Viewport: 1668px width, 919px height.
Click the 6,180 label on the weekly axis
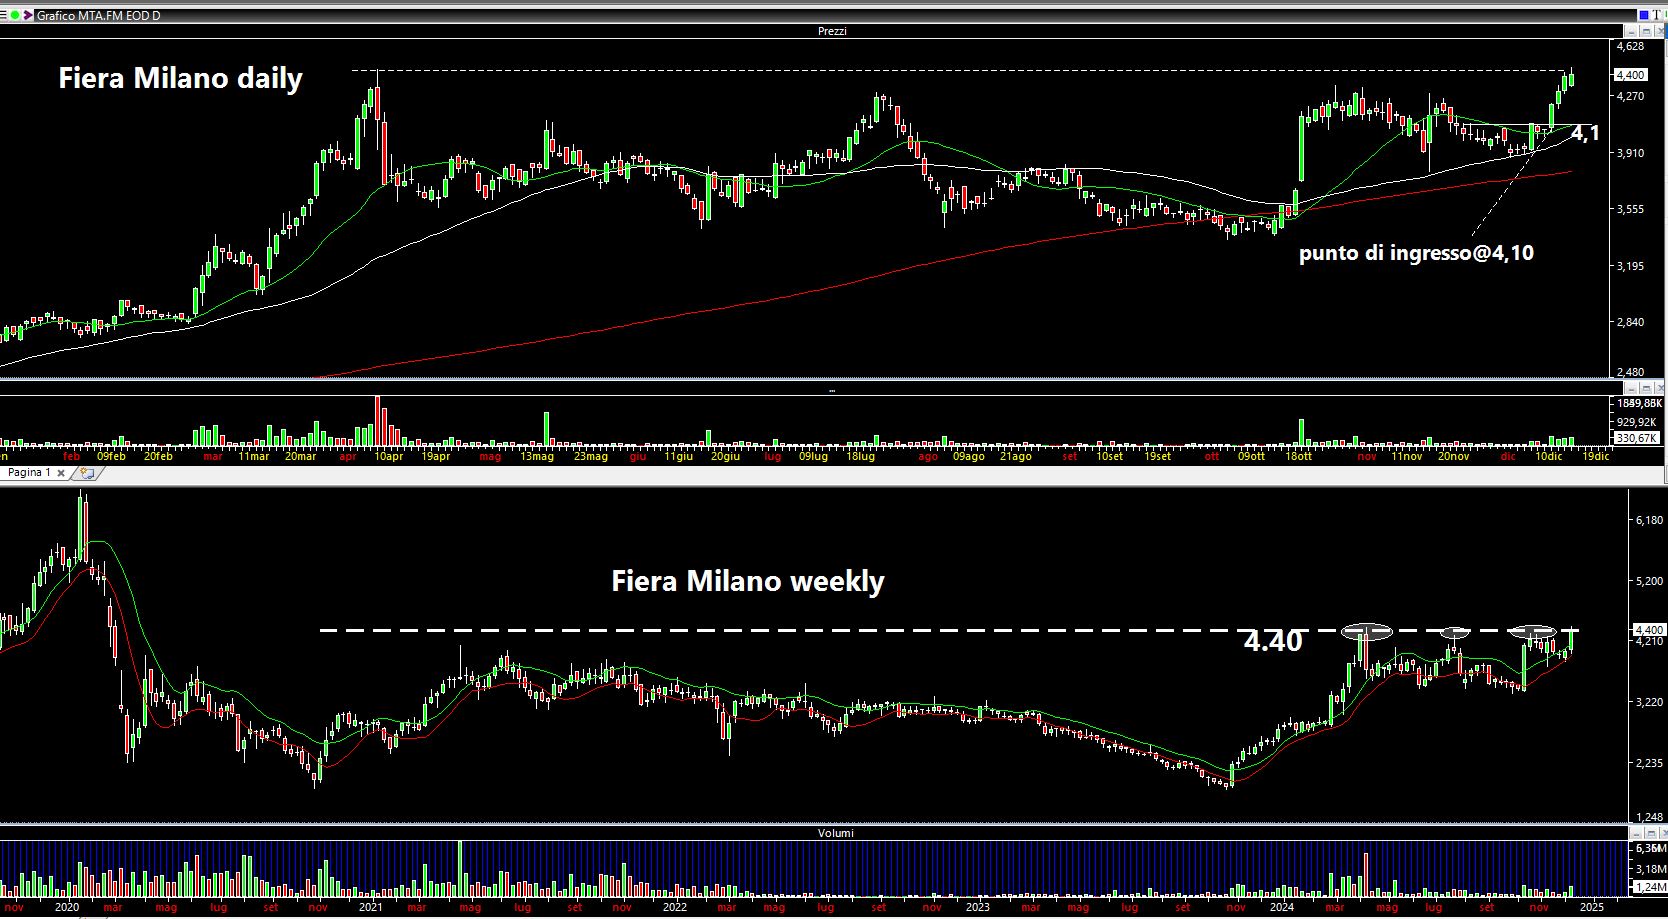(1648, 520)
